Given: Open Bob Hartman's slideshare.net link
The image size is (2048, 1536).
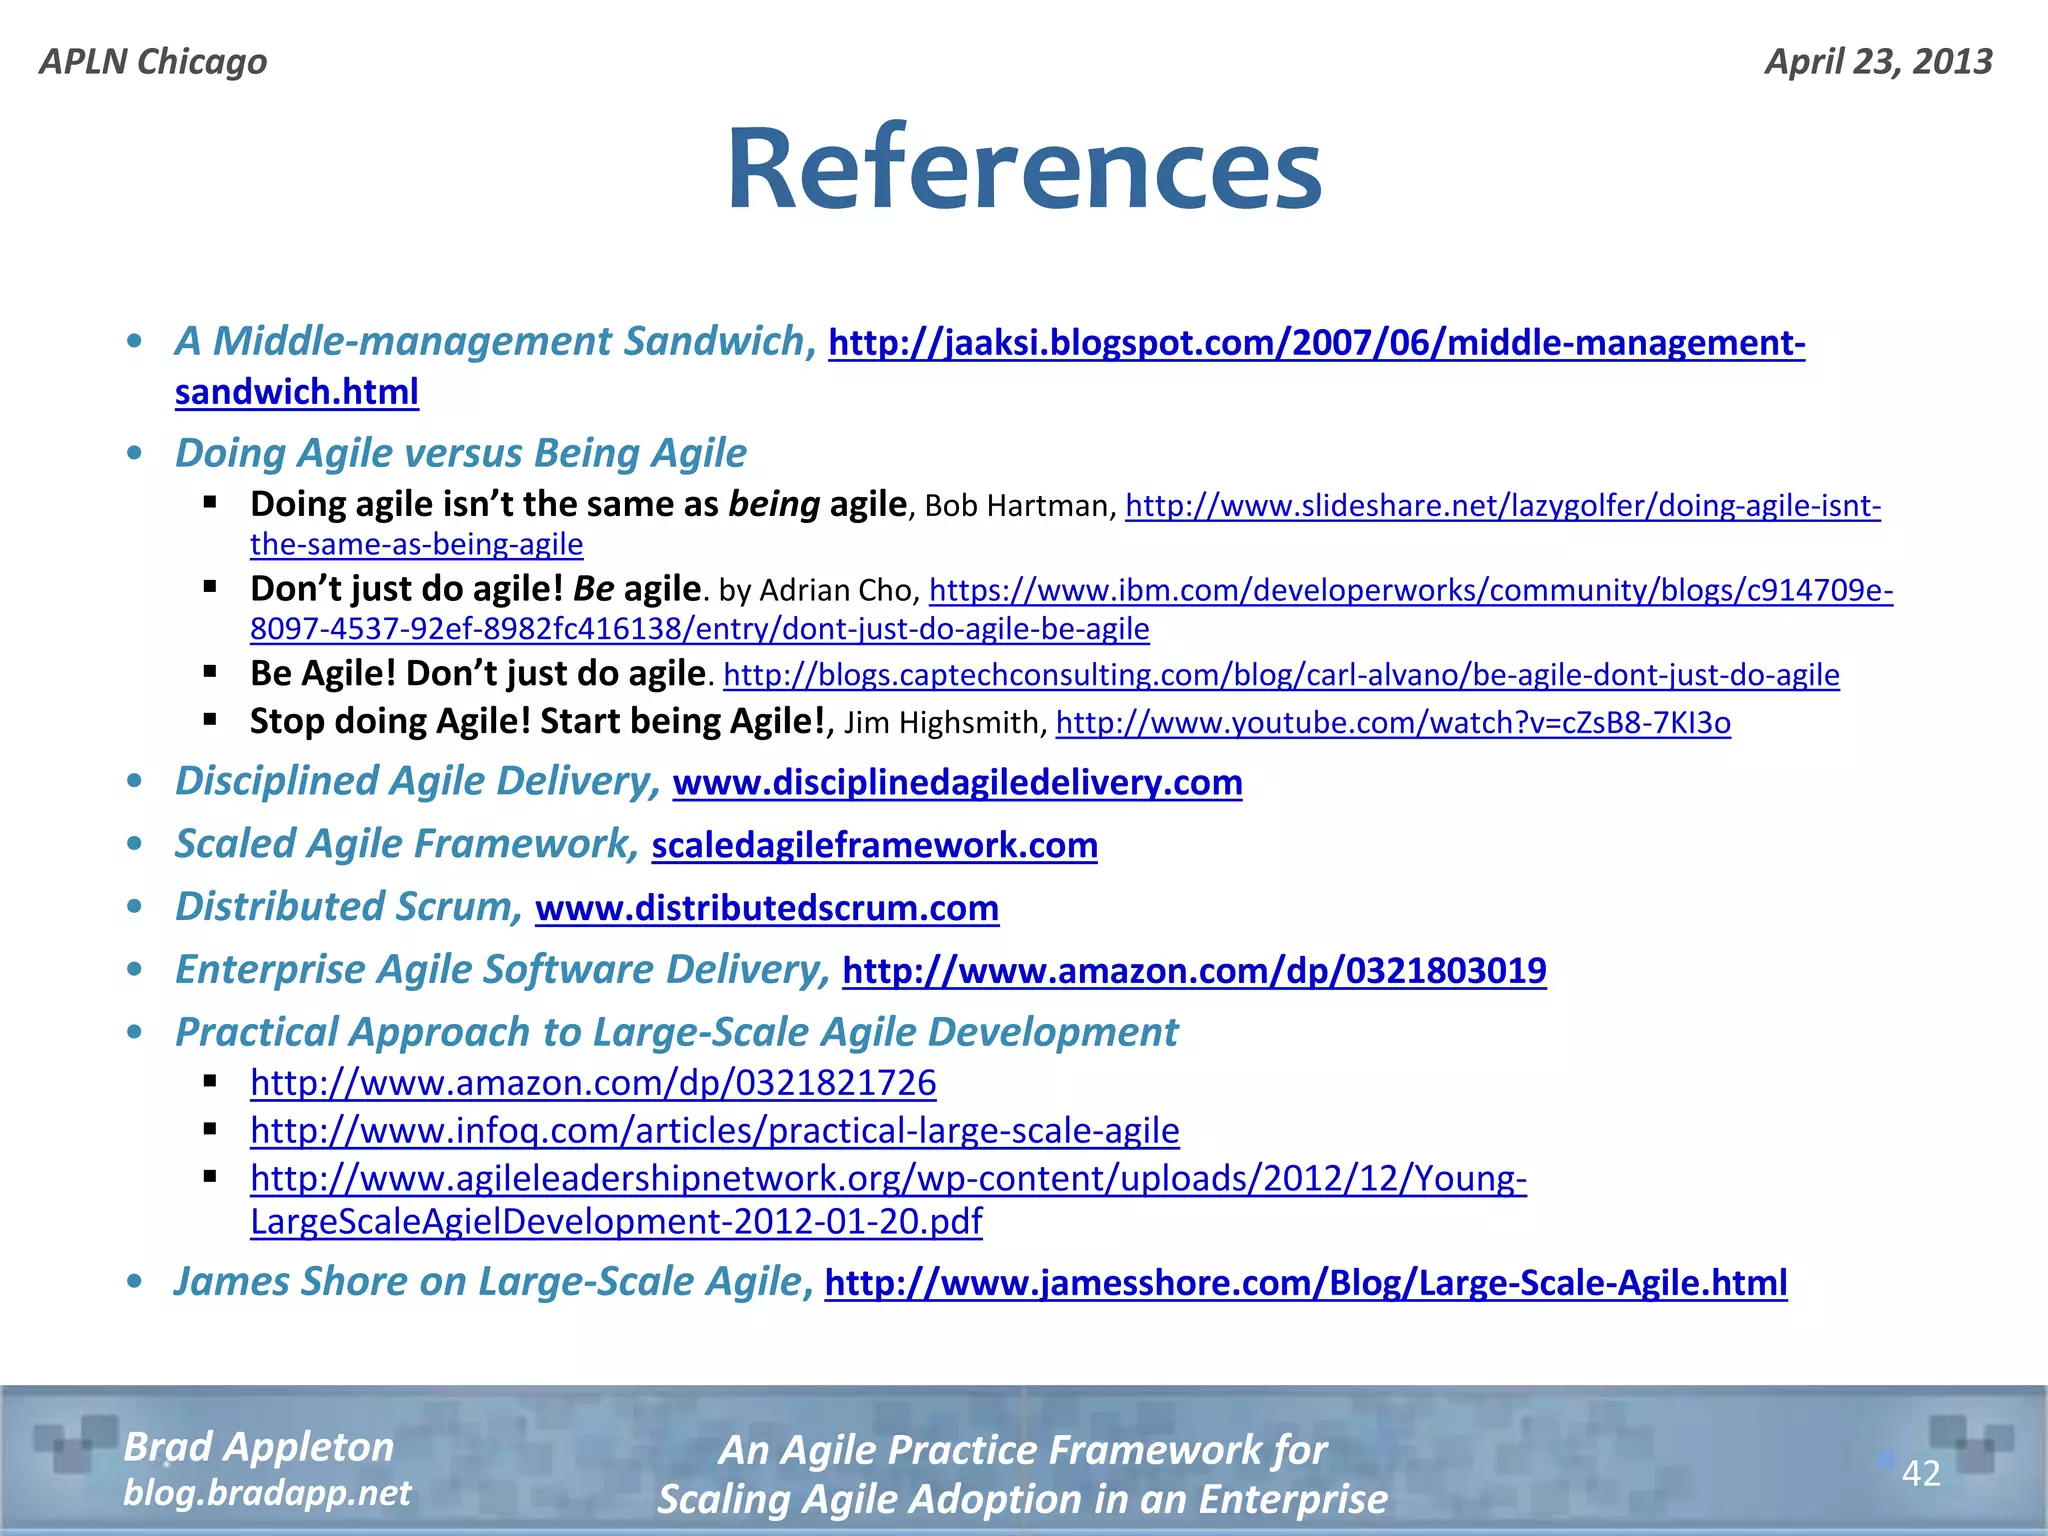Looking at the screenshot, I should 1502,506.
